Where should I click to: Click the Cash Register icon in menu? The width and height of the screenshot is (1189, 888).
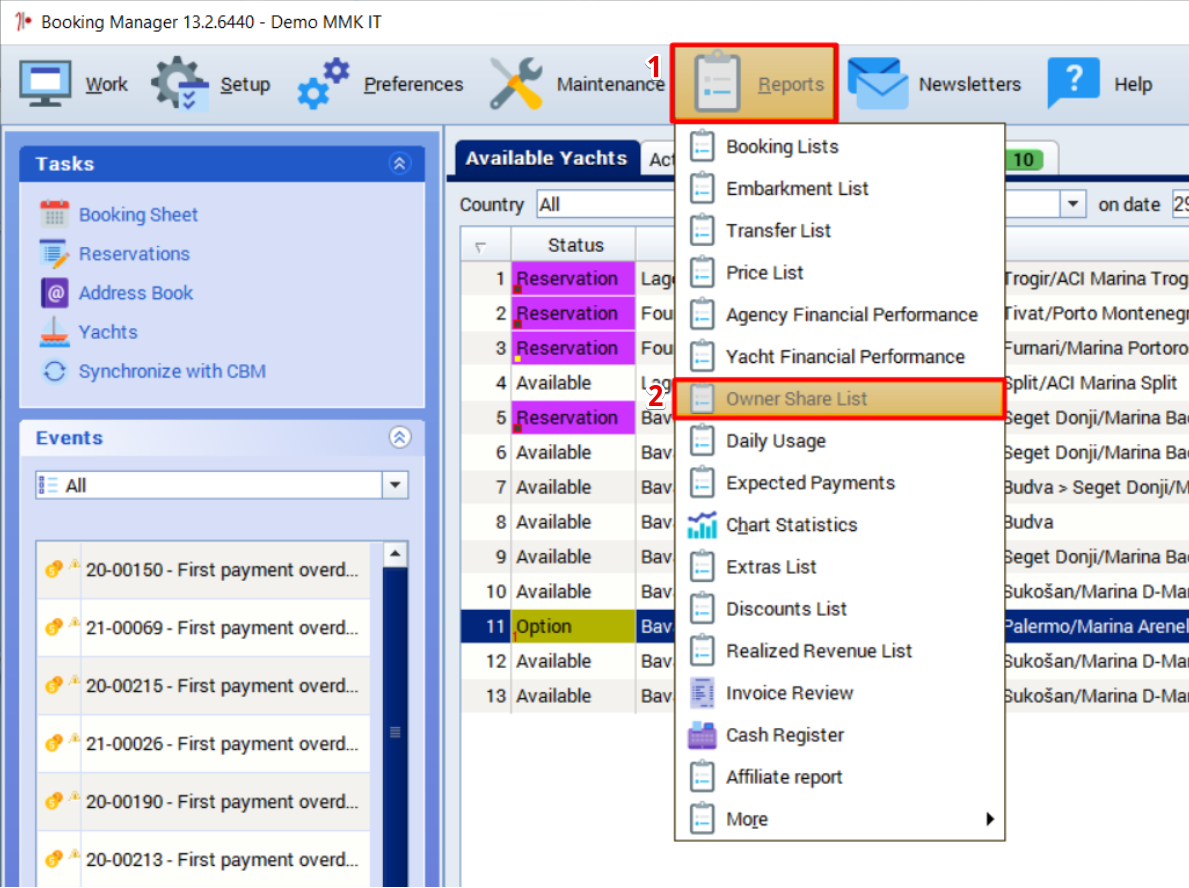pyautogui.click(x=703, y=735)
